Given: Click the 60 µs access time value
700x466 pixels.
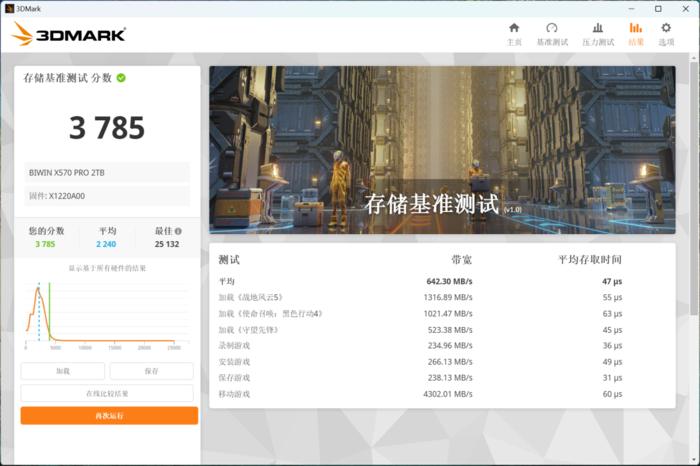Looking at the screenshot, I should click(612, 394).
